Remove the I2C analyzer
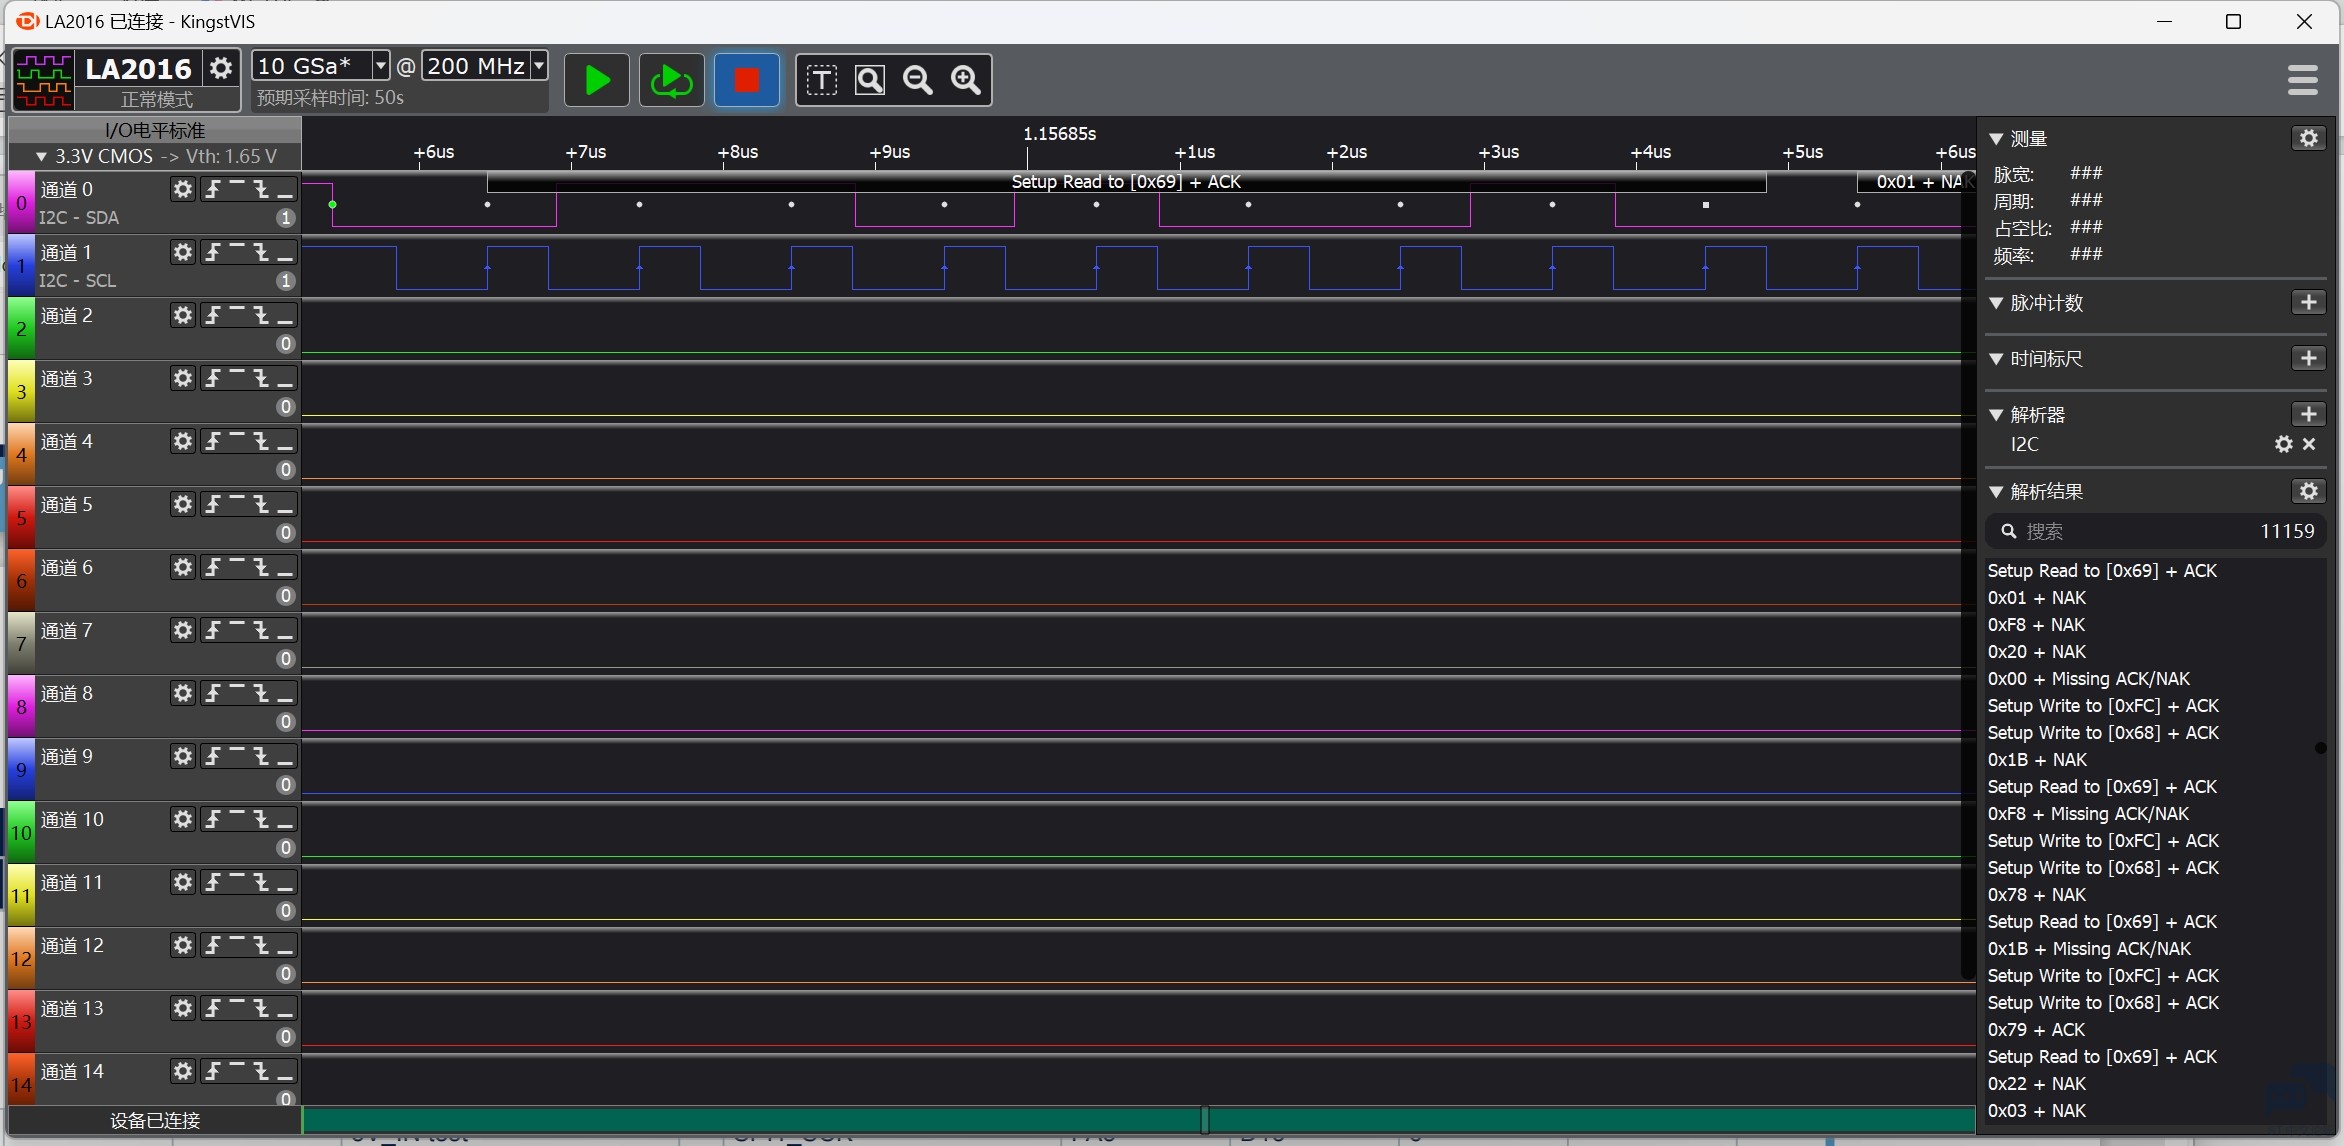This screenshot has width=2344, height=1146. coord(2309,444)
